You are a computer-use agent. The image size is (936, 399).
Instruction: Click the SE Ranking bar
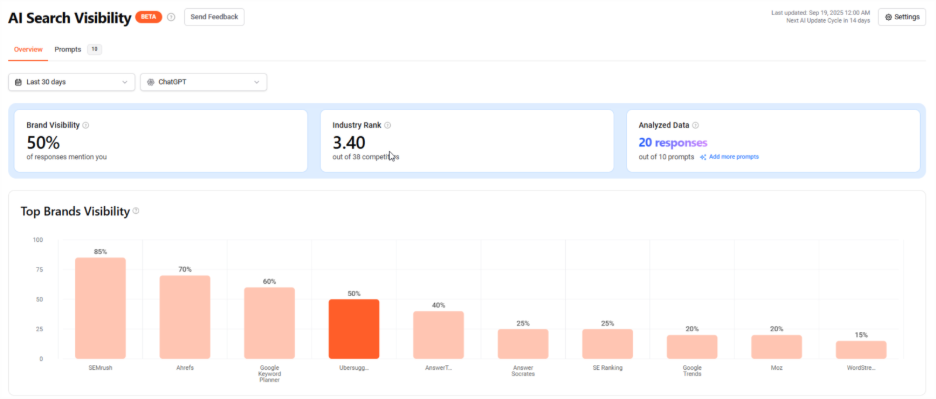(x=608, y=344)
